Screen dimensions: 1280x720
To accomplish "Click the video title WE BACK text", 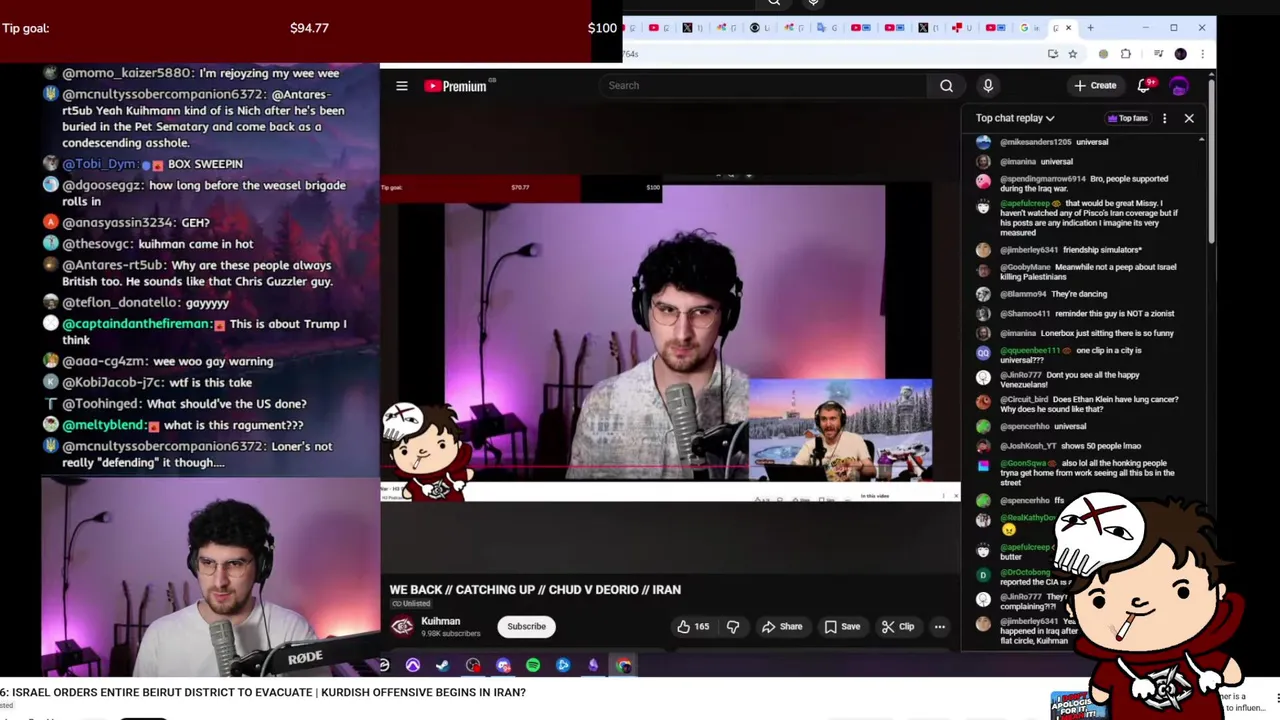I will click(535, 590).
